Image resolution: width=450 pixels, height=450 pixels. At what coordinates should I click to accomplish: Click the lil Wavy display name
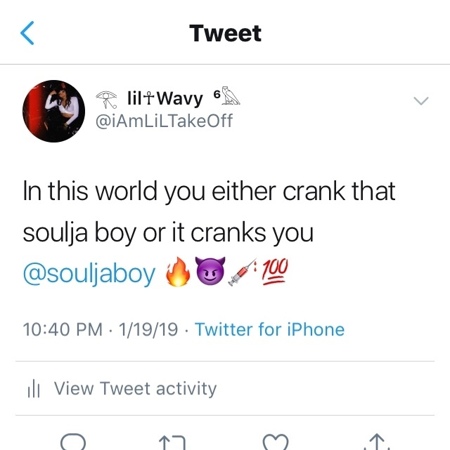point(165,98)
